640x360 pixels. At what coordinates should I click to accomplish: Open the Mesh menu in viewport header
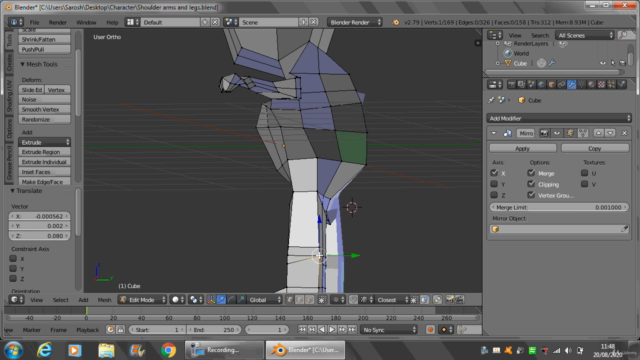104,300
